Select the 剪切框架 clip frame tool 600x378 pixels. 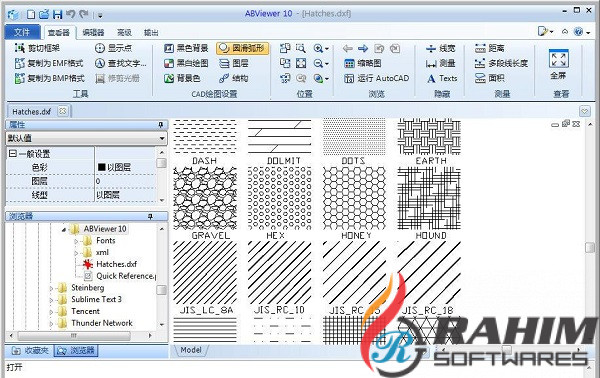click(37, 48)
